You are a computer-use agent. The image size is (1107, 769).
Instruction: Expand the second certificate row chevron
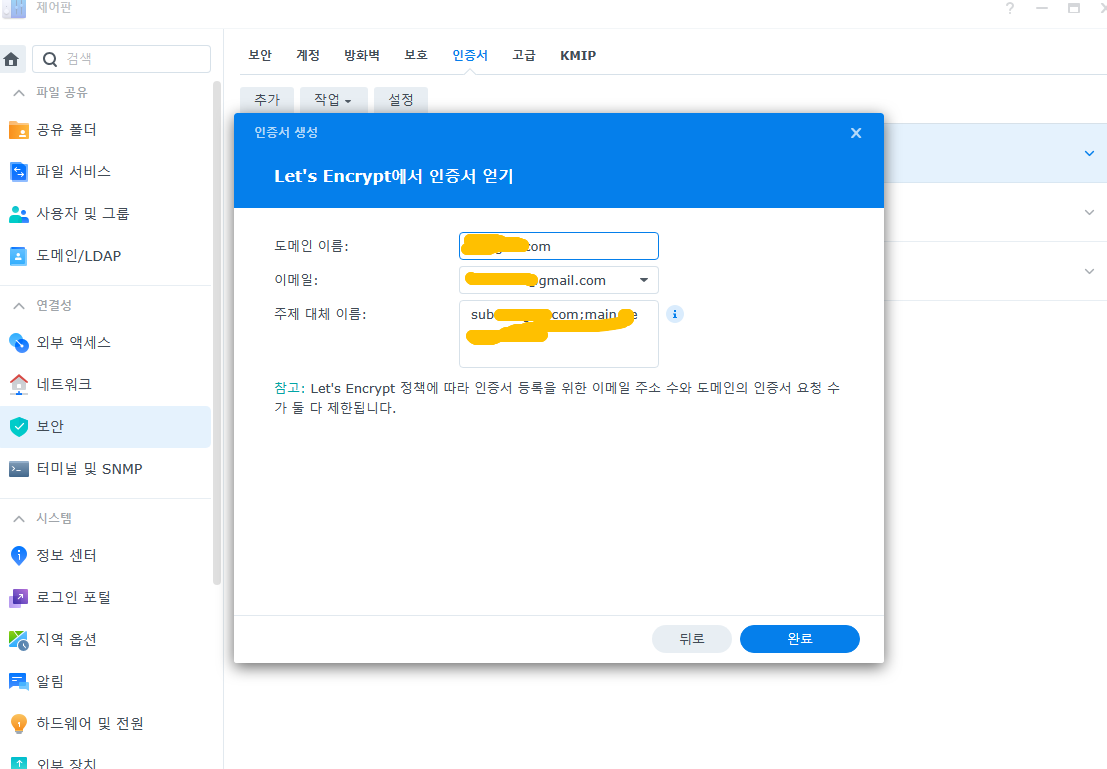point(1089,213)
